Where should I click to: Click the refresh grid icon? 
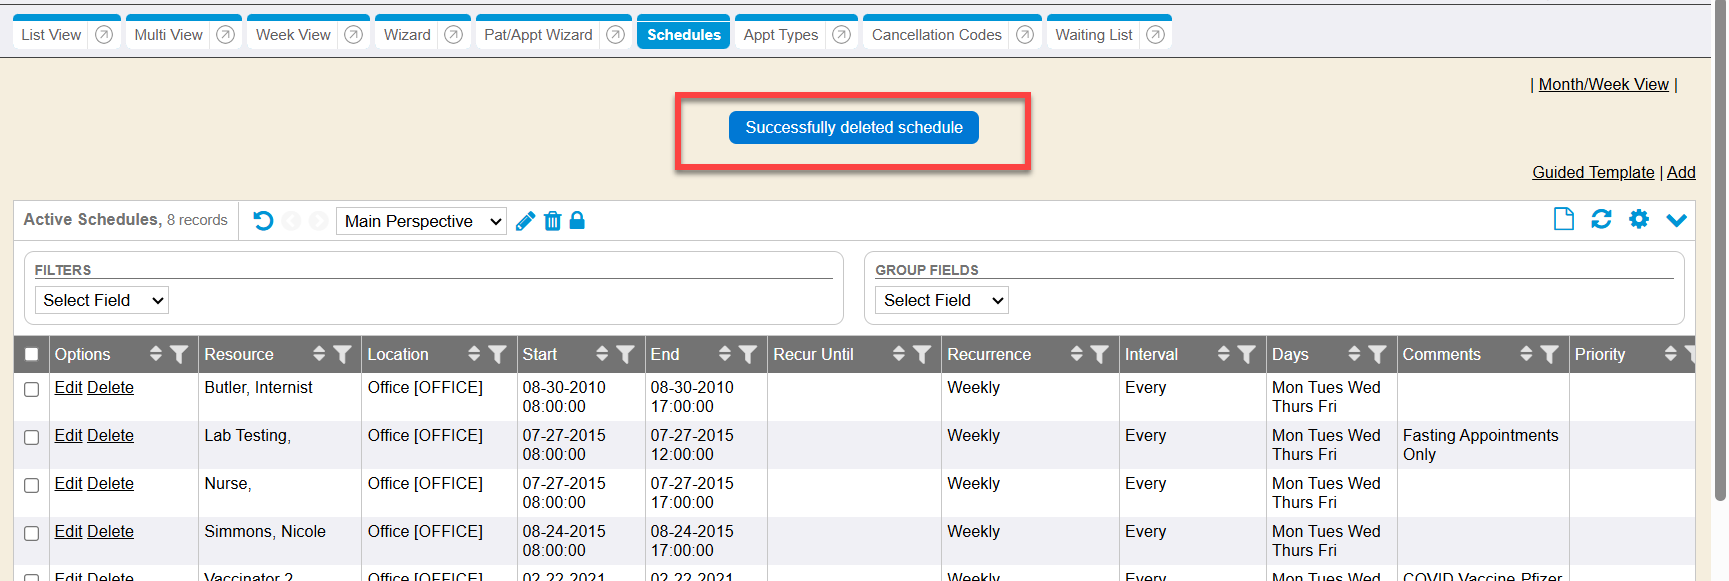point(1601,219)
